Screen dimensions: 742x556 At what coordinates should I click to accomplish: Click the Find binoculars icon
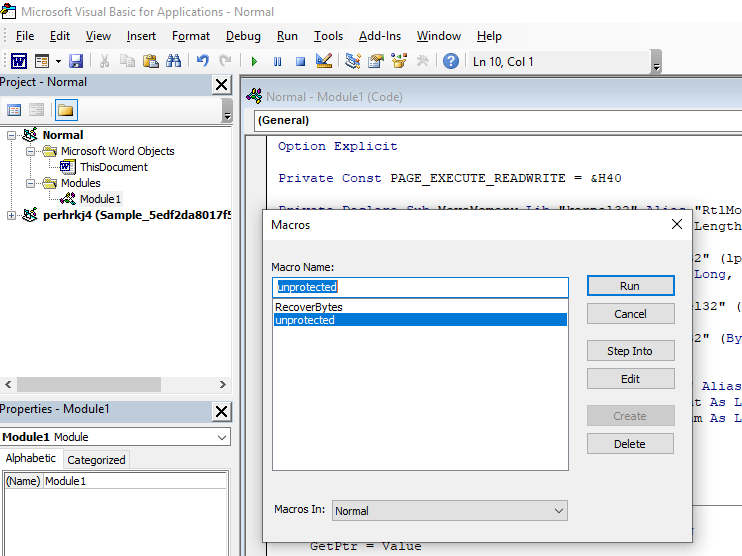coord(173,61)
